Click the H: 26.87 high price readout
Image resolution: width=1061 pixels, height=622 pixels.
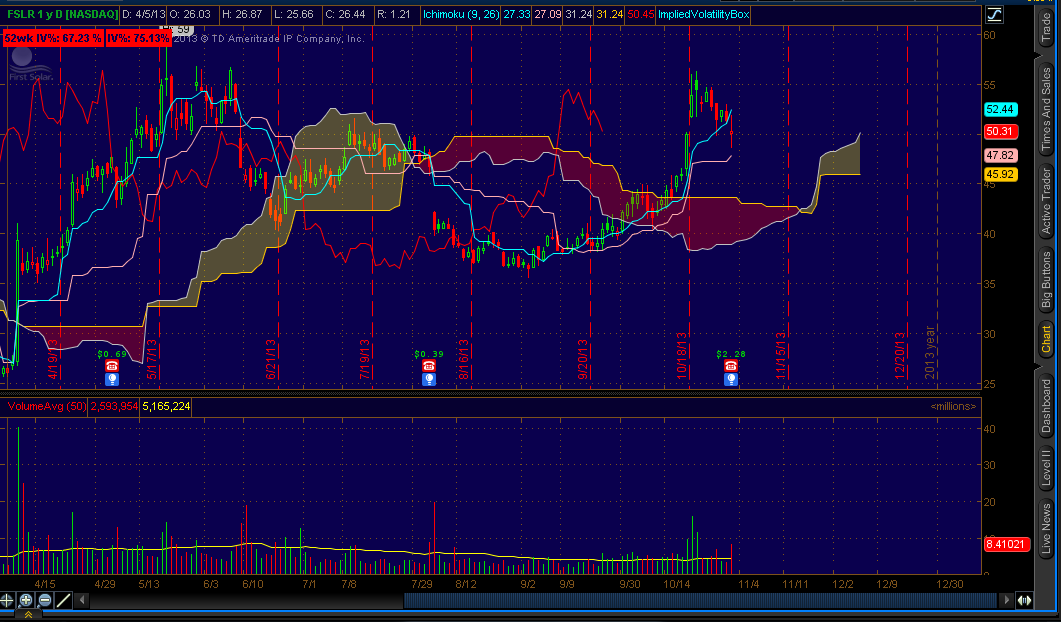(243, 14)
